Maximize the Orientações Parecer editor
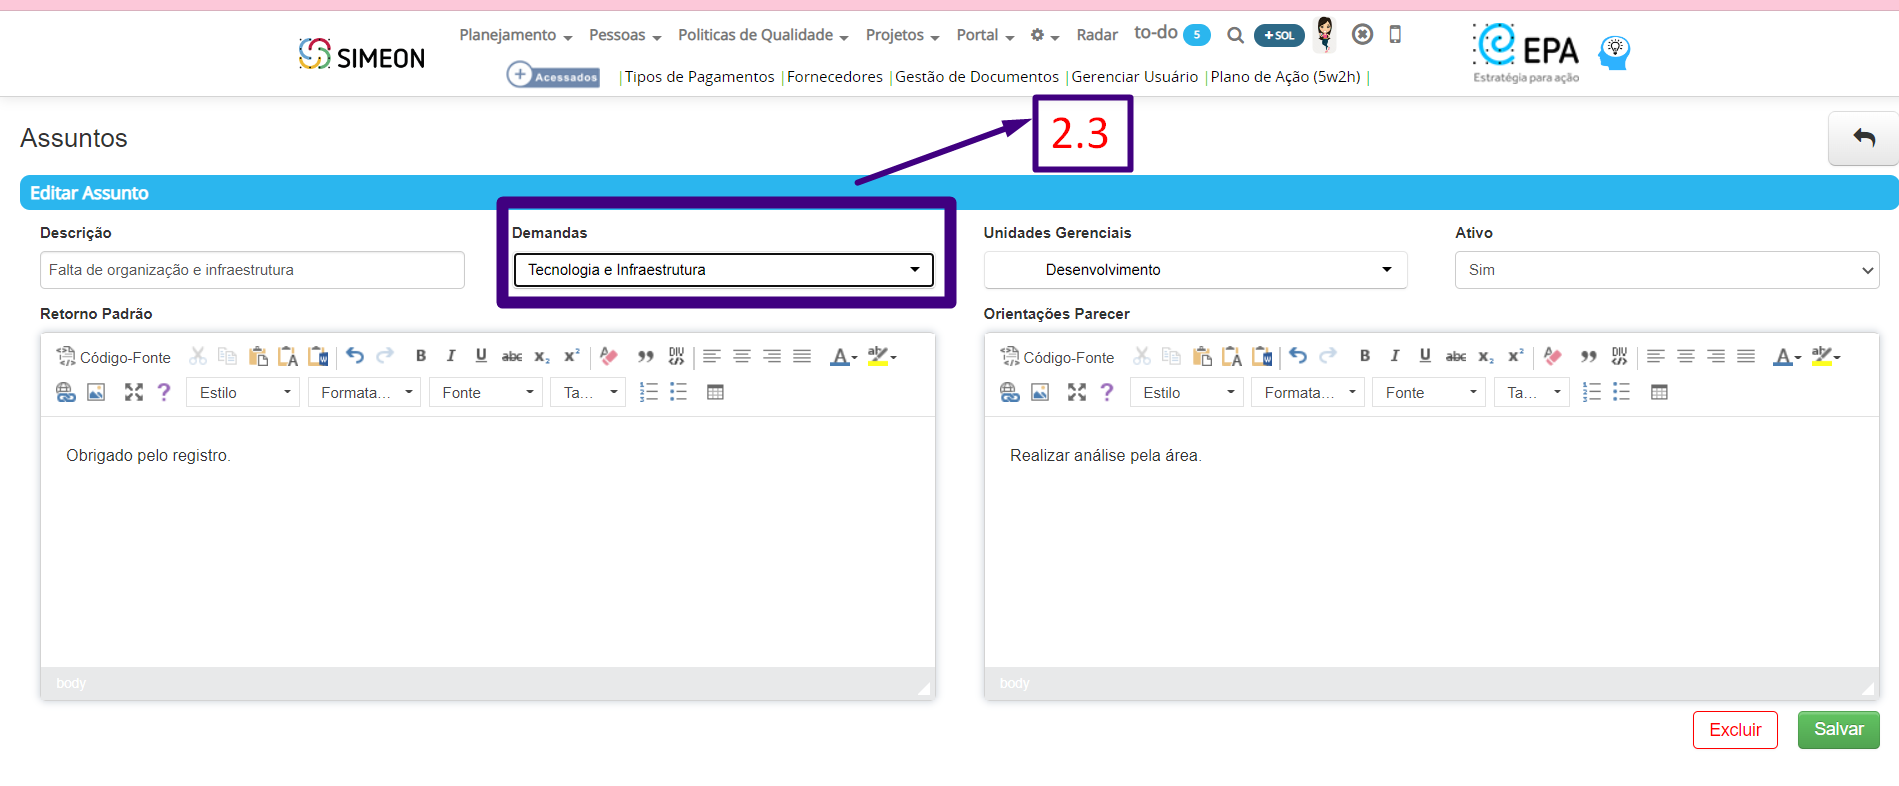1899x786 pixels. [1076, 392]
